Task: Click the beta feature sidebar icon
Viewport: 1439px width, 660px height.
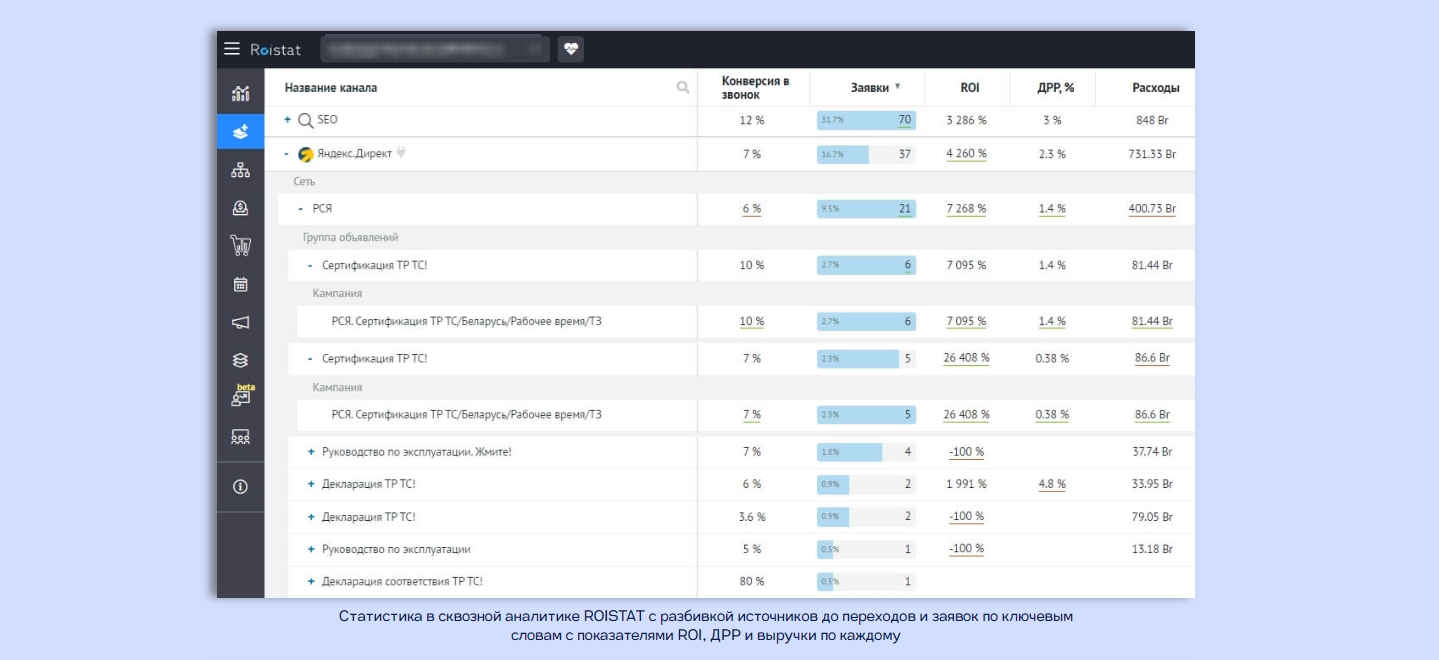Action: point(240,397)
